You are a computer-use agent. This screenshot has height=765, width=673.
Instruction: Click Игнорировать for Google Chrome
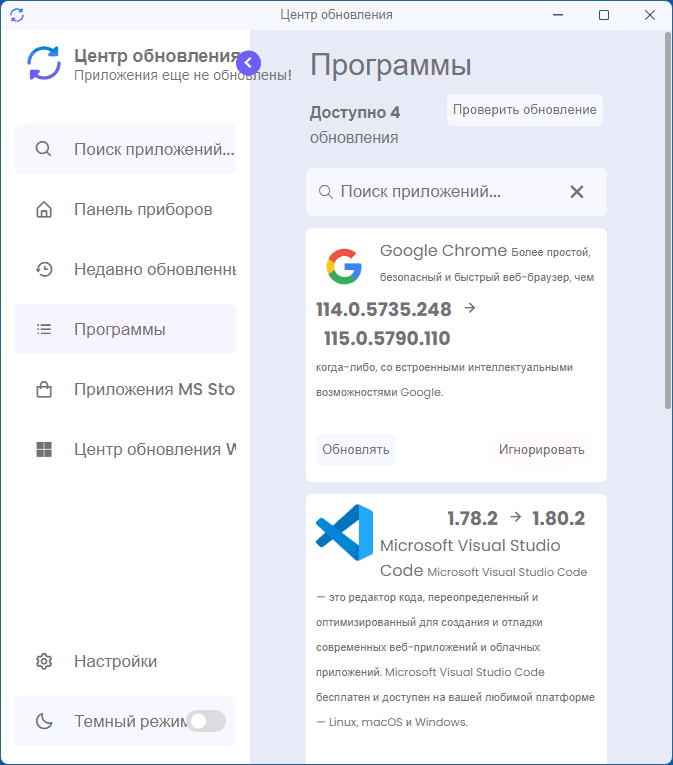coord(542,450)
